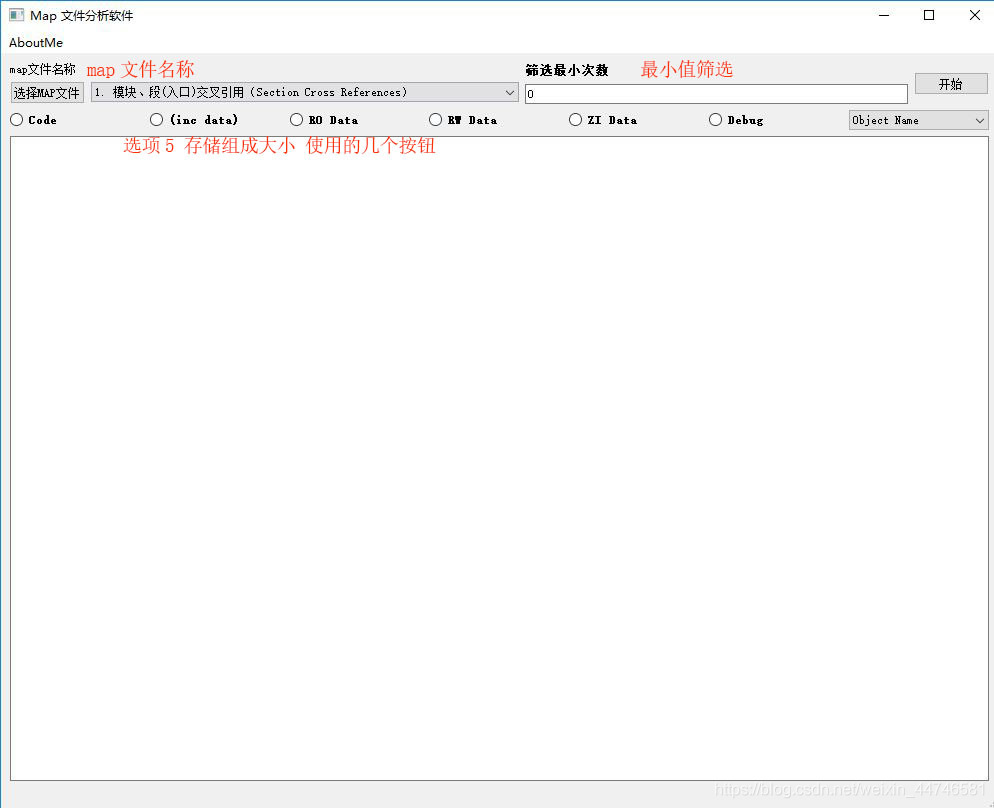
Task: Open the AboutMe menu
Action: 36,42
